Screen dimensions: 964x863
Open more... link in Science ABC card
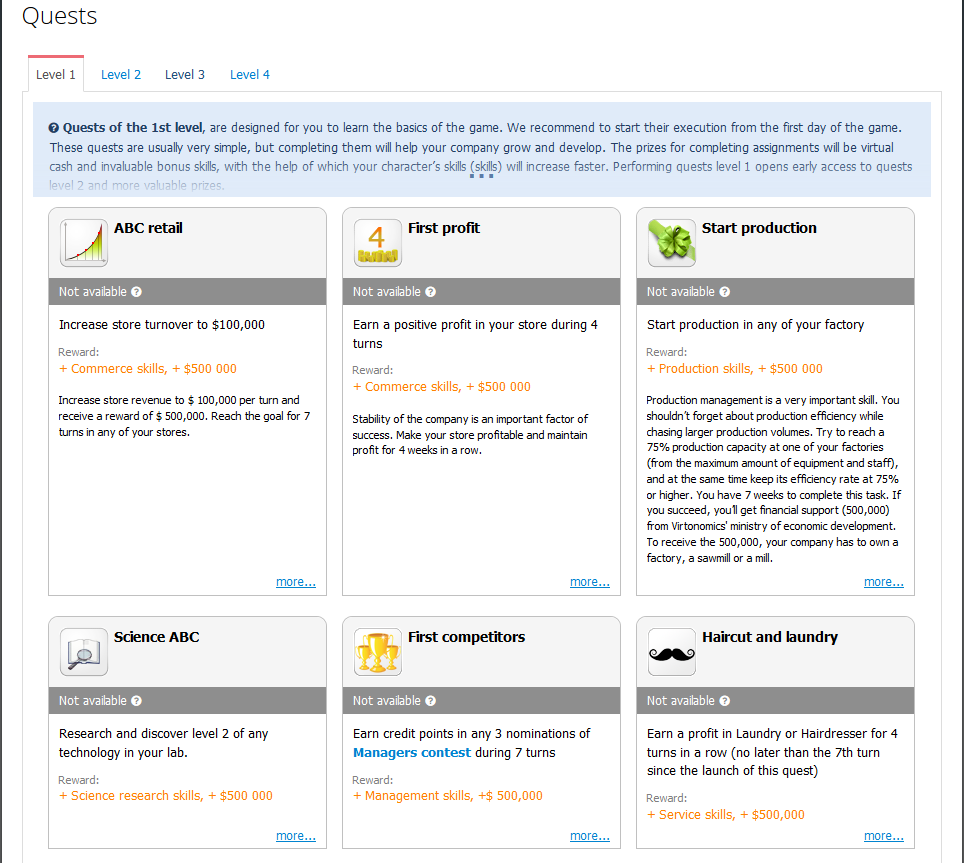click(296, 835)
